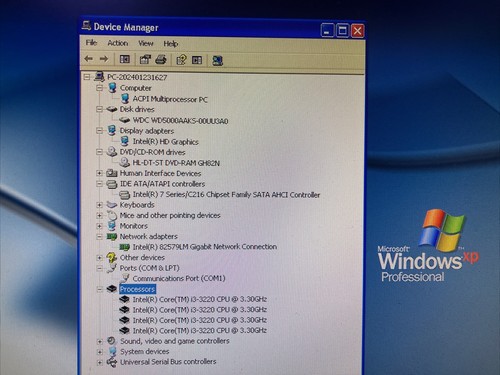The height and width of the screenshot is (375, 500).
Task: Select HL-DT-ST DVD-RAM GH82N drive
Action: (176, 163)
